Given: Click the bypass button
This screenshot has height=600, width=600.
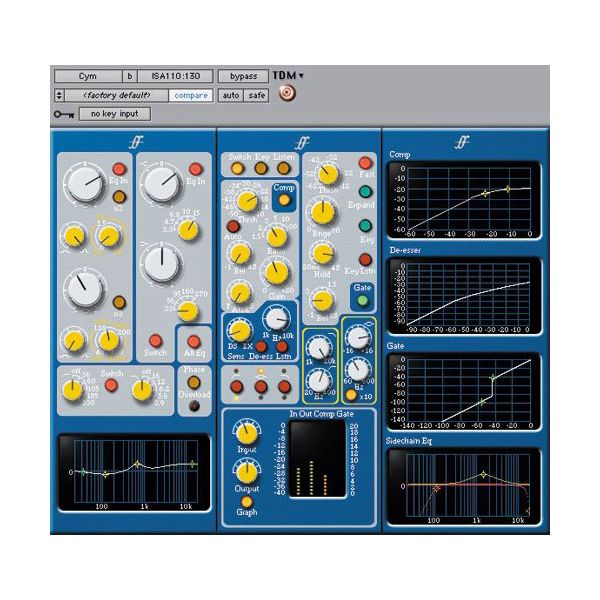Looking at the screenshot, I should coord(244,76).
